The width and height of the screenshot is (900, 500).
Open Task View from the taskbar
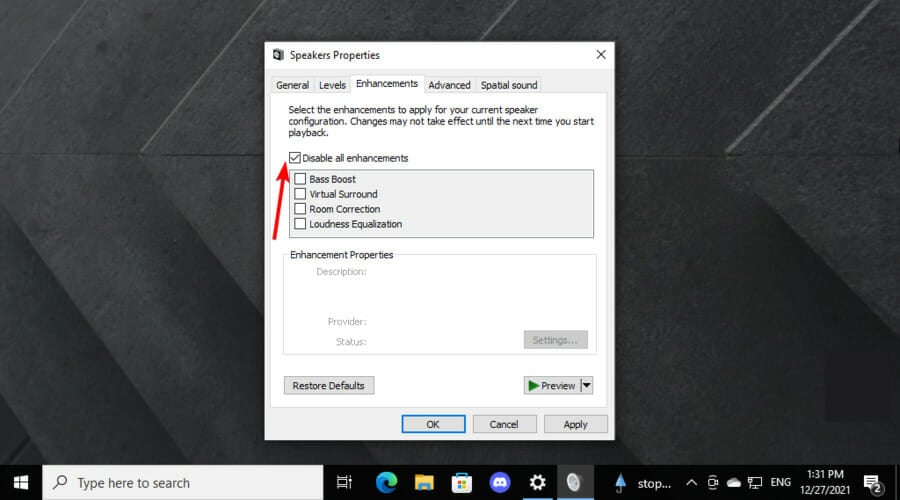[x=344, y=483]
